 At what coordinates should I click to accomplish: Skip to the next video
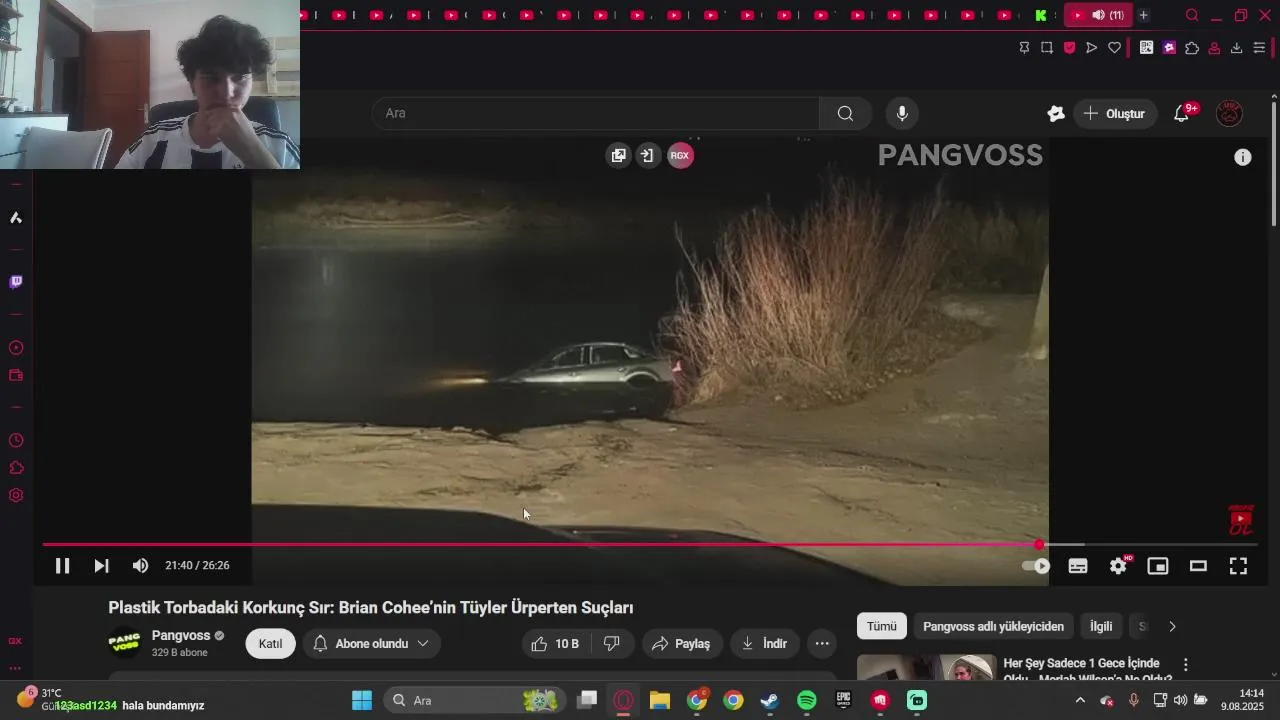click(101, 566)
